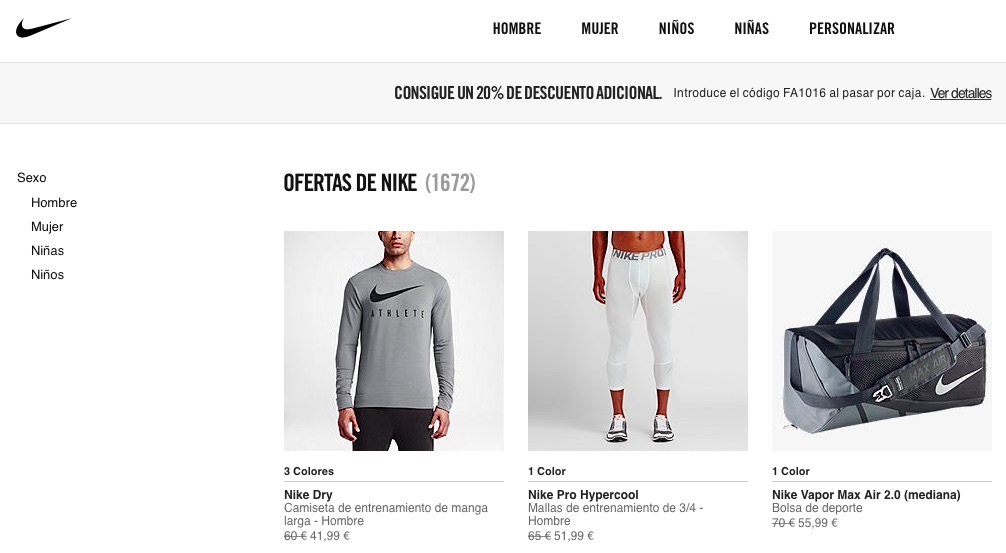The image size is (1006, 553).
Task: Filter by Niños in Sexo sidebar
Action: click(x=47, y=275)
